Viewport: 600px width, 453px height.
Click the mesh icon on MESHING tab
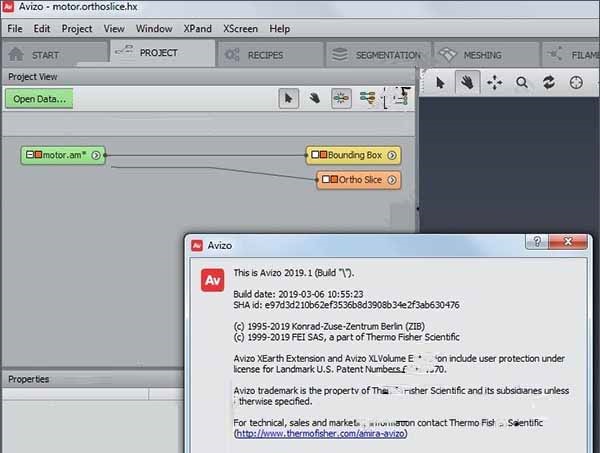448,54
